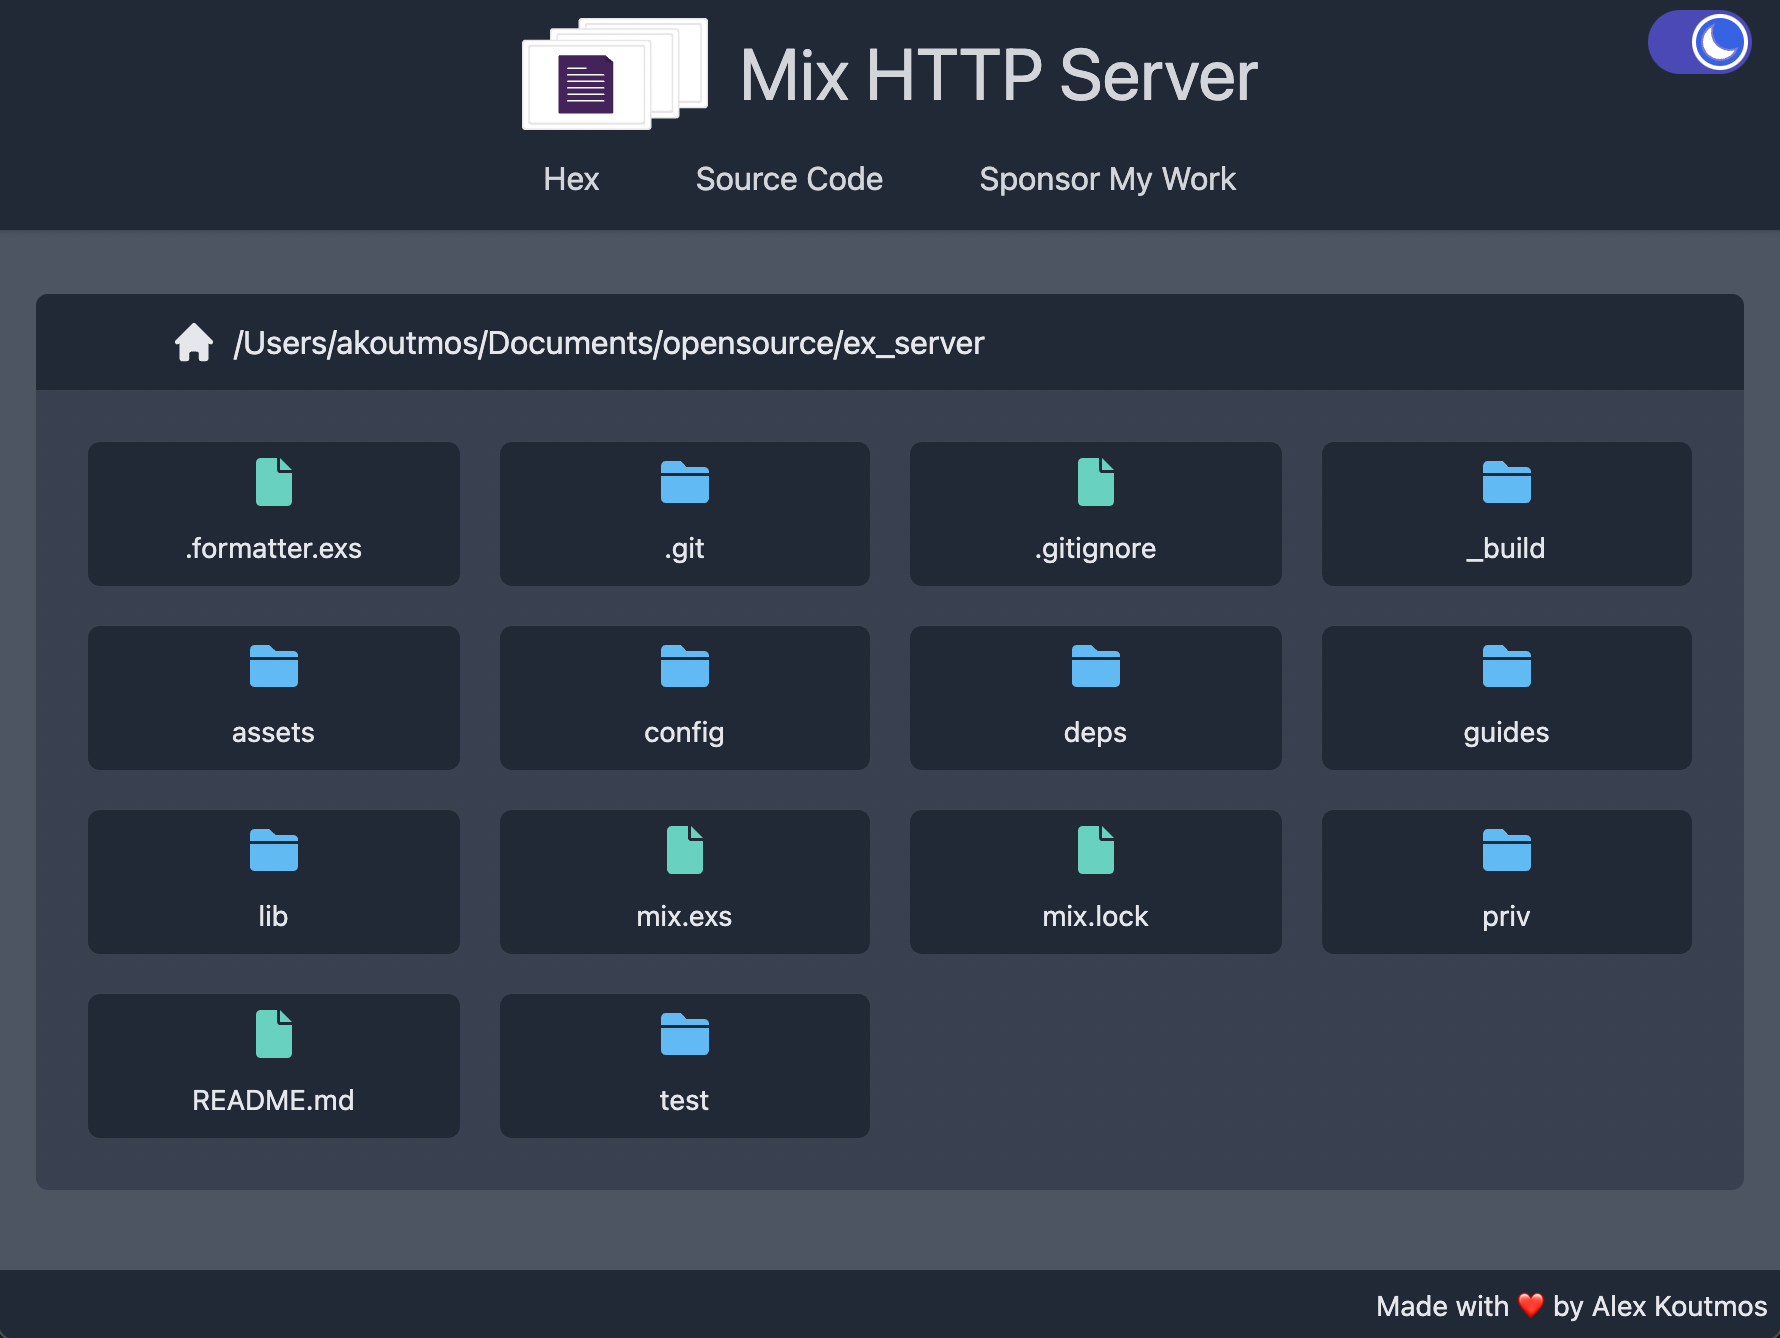Click the red heart in the footer
The width and height of the screenshot is (1780, 1338).
[1531, 1305]
